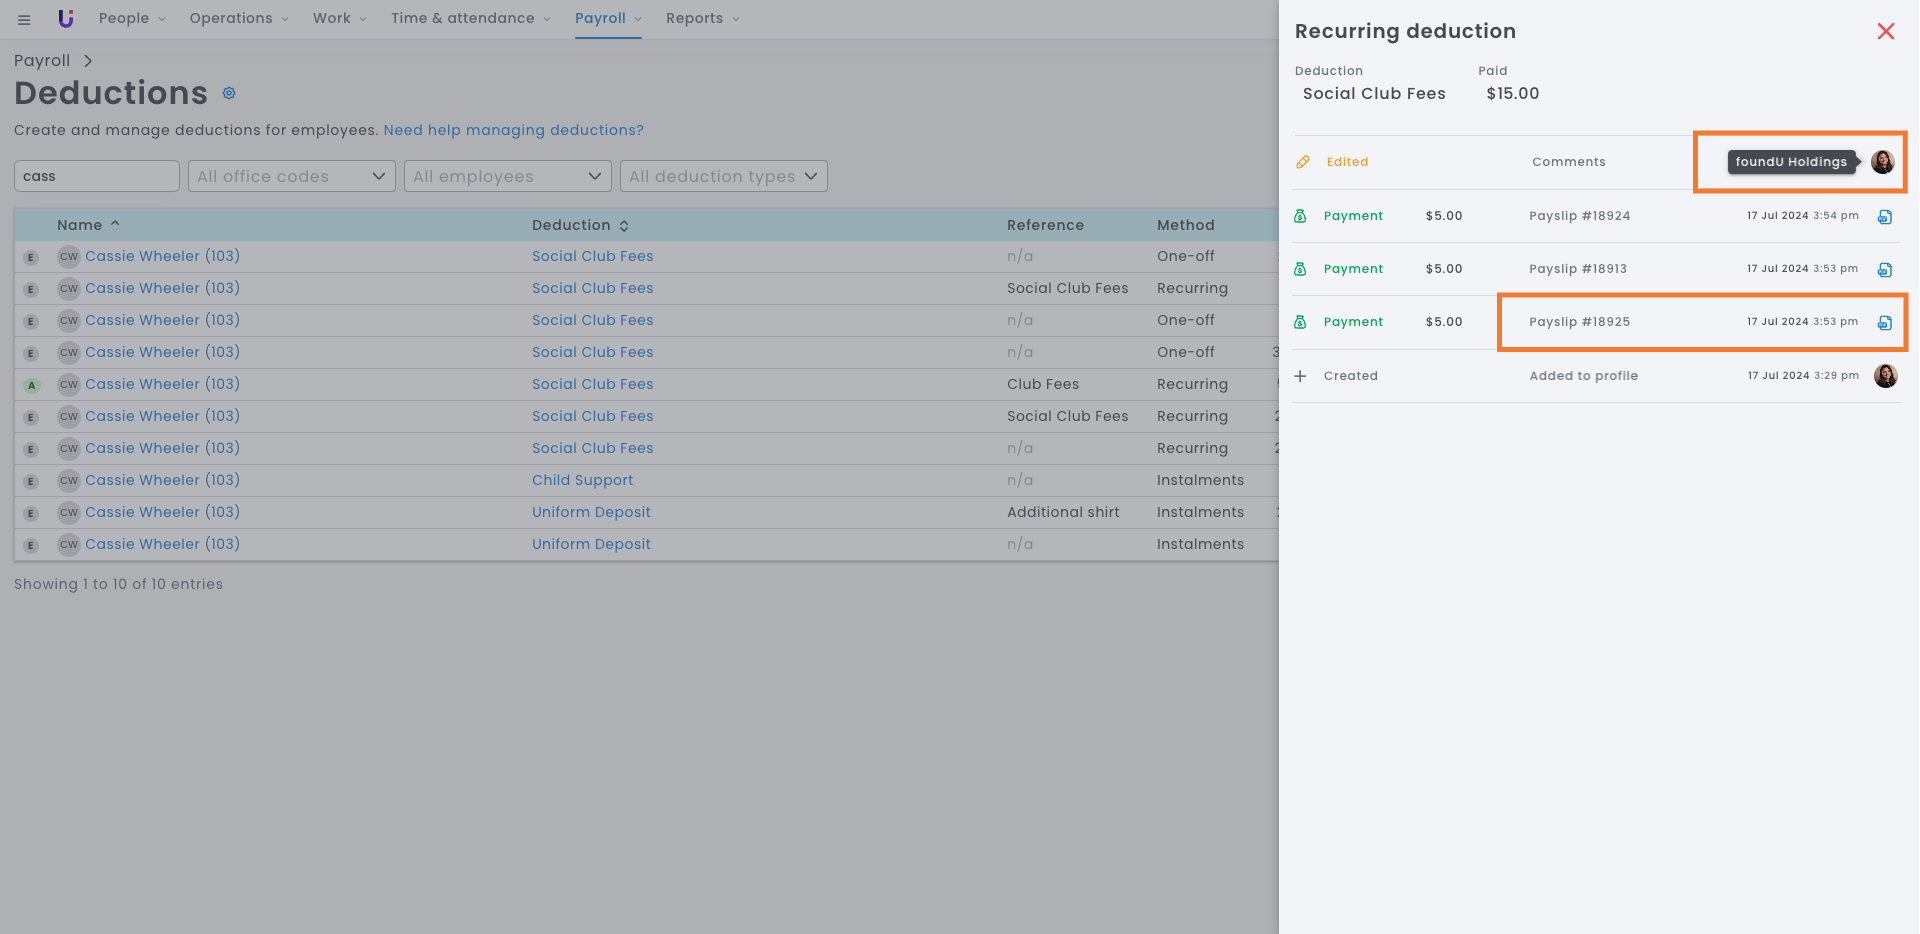Open payslip document icon for Payslip #18913

click(x=1885, y=270)
